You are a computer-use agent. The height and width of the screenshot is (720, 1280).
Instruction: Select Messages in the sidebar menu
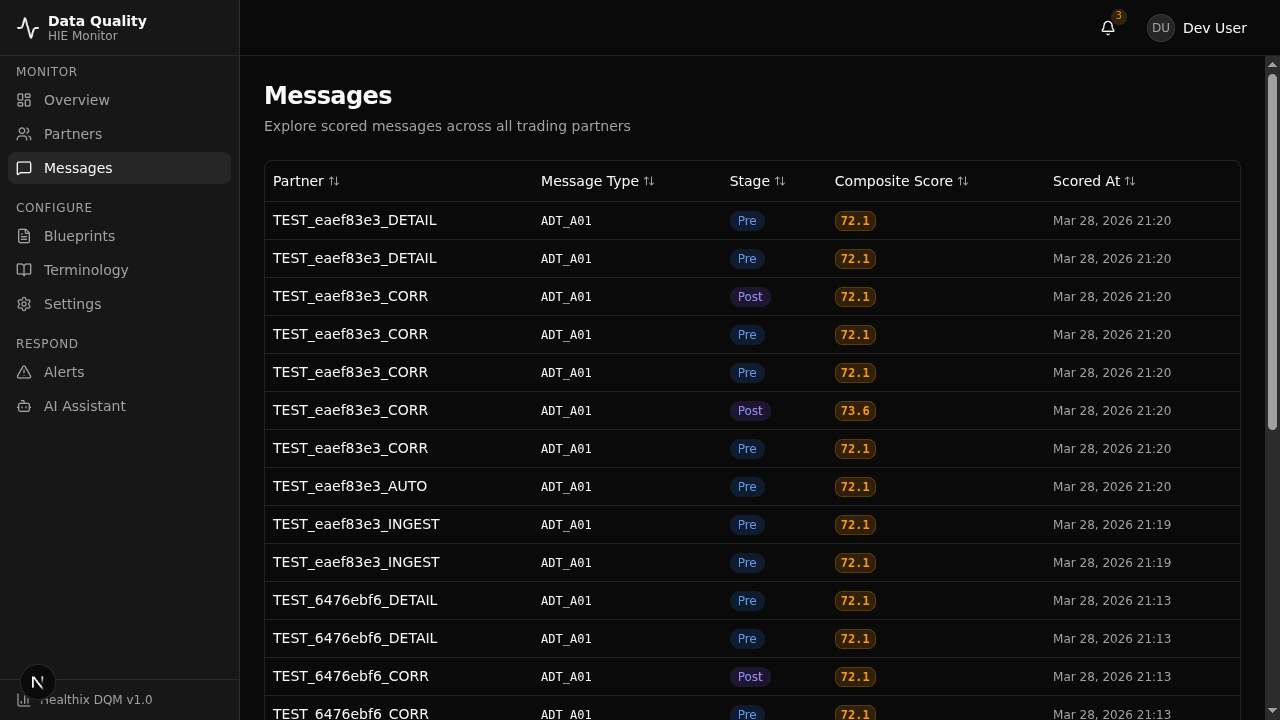[78, 167]
